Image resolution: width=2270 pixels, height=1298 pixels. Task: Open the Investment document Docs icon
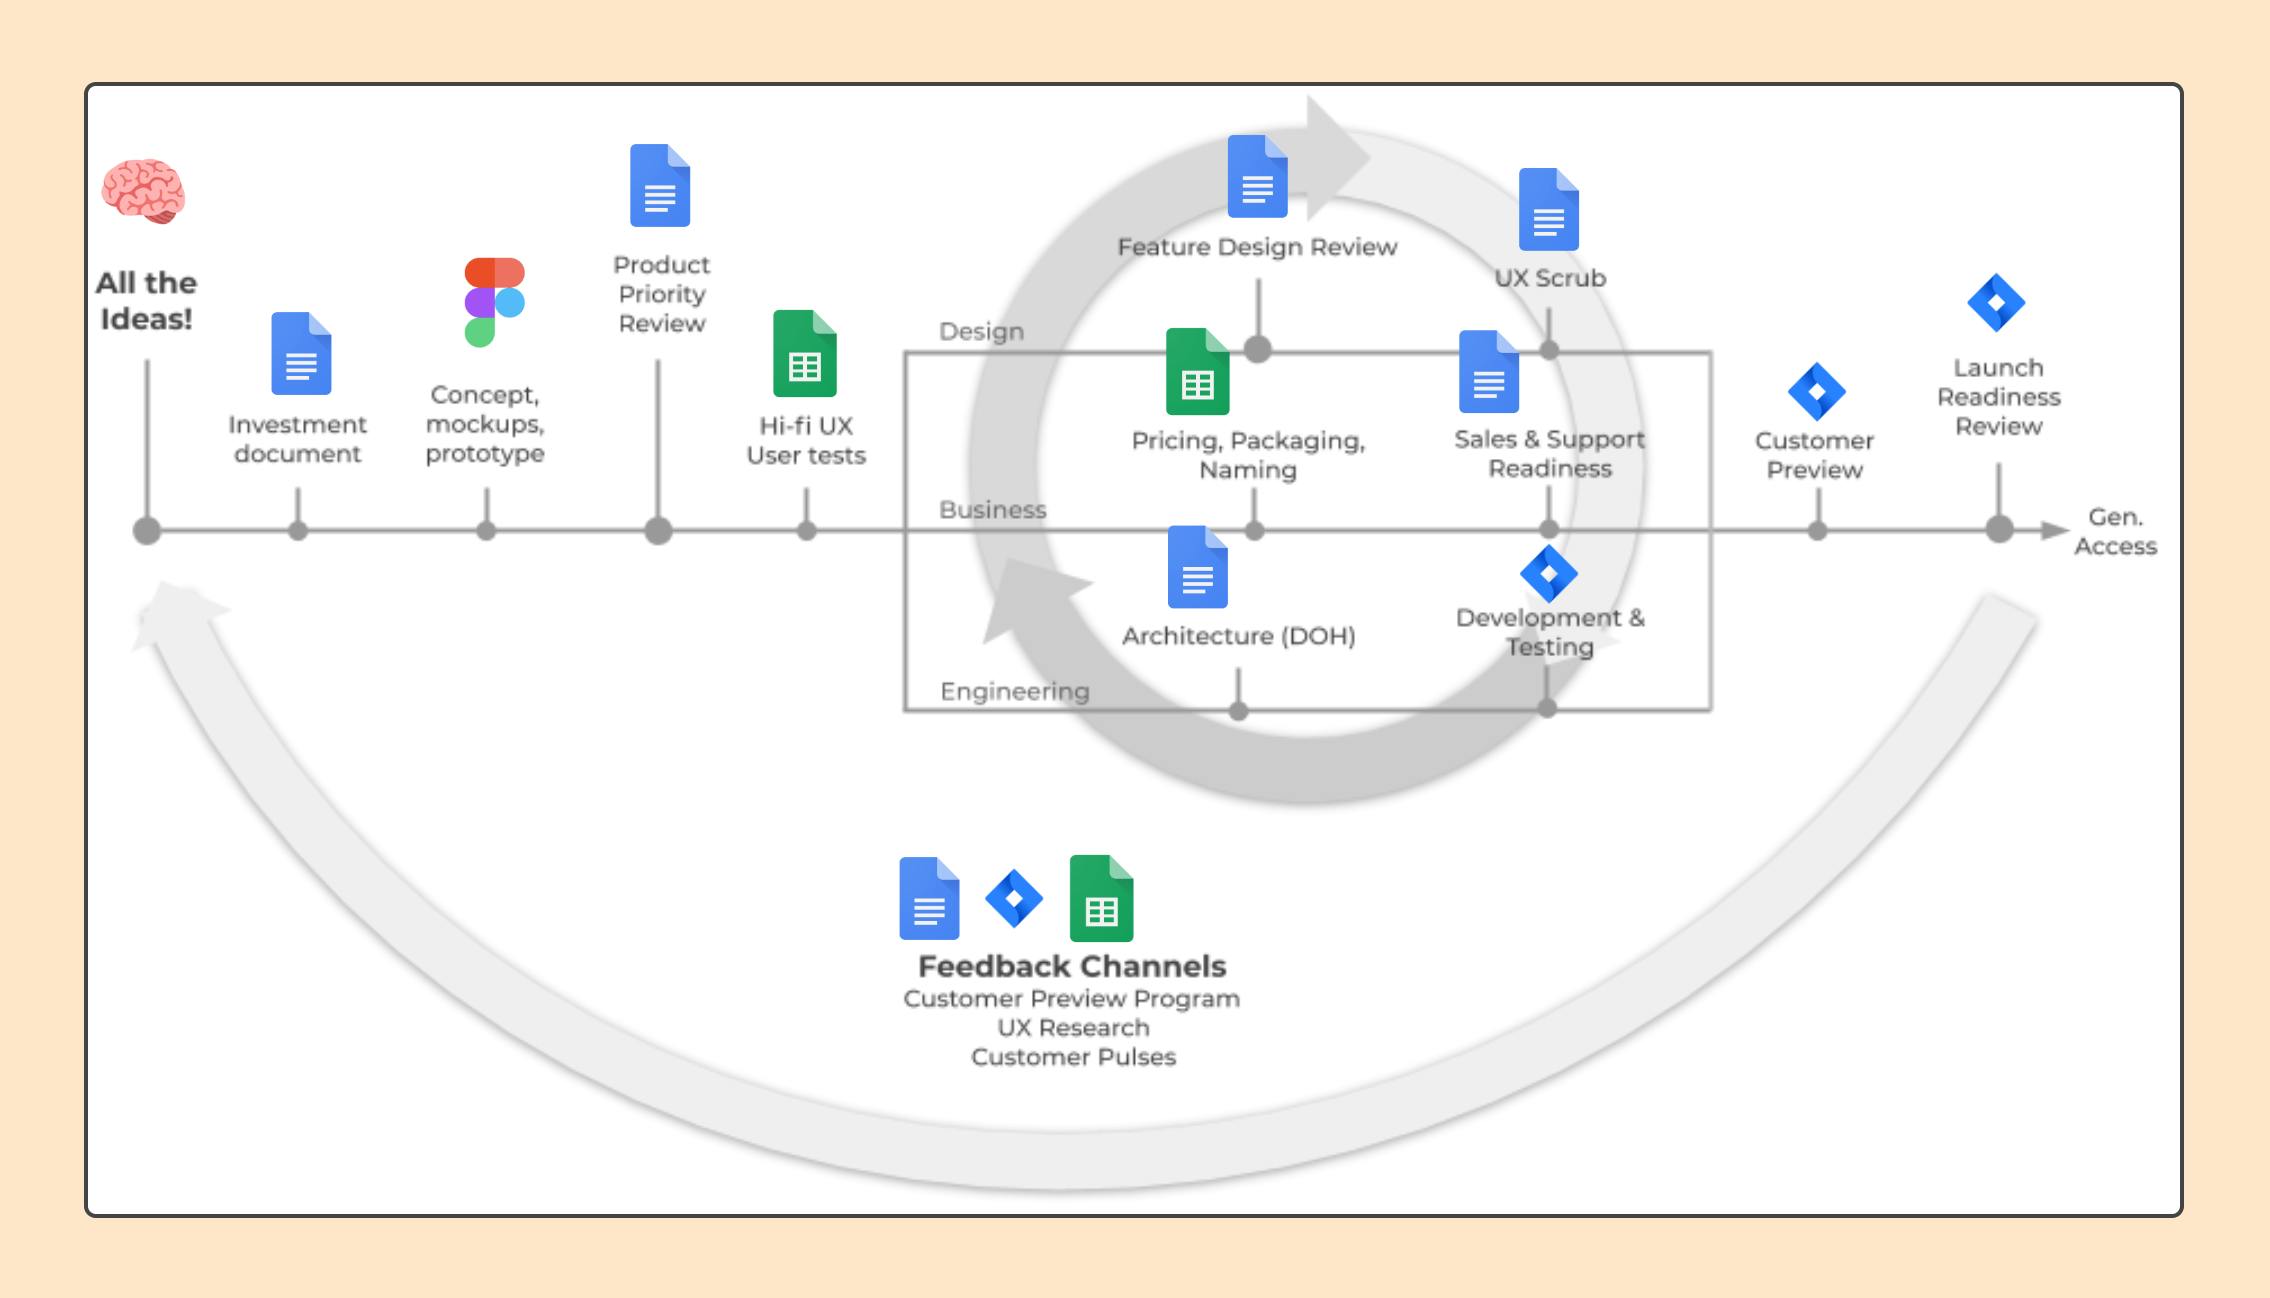point(301,354)
